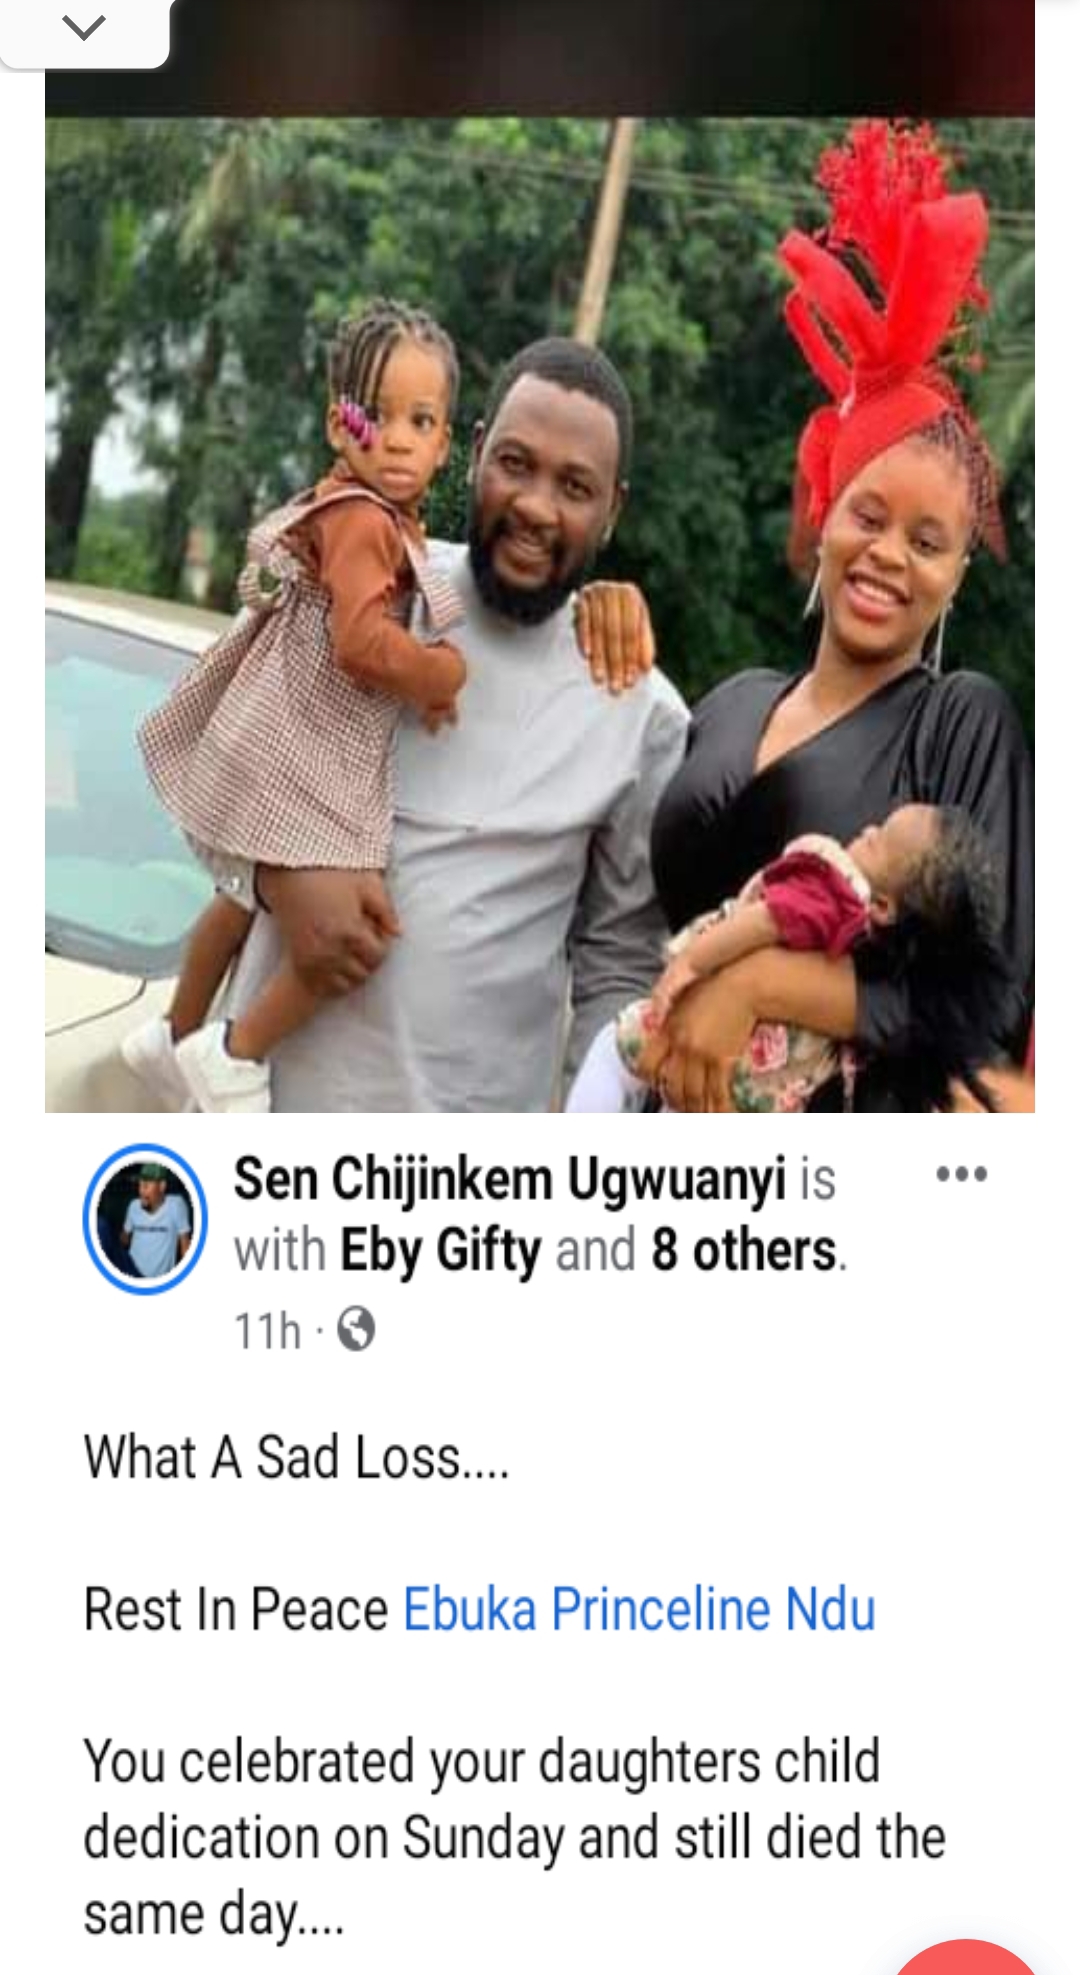Image resolution: width=1080 pixels, height=1975 pixels.
Task: Open the three-dot post options menu
Action: [961, 1174]
